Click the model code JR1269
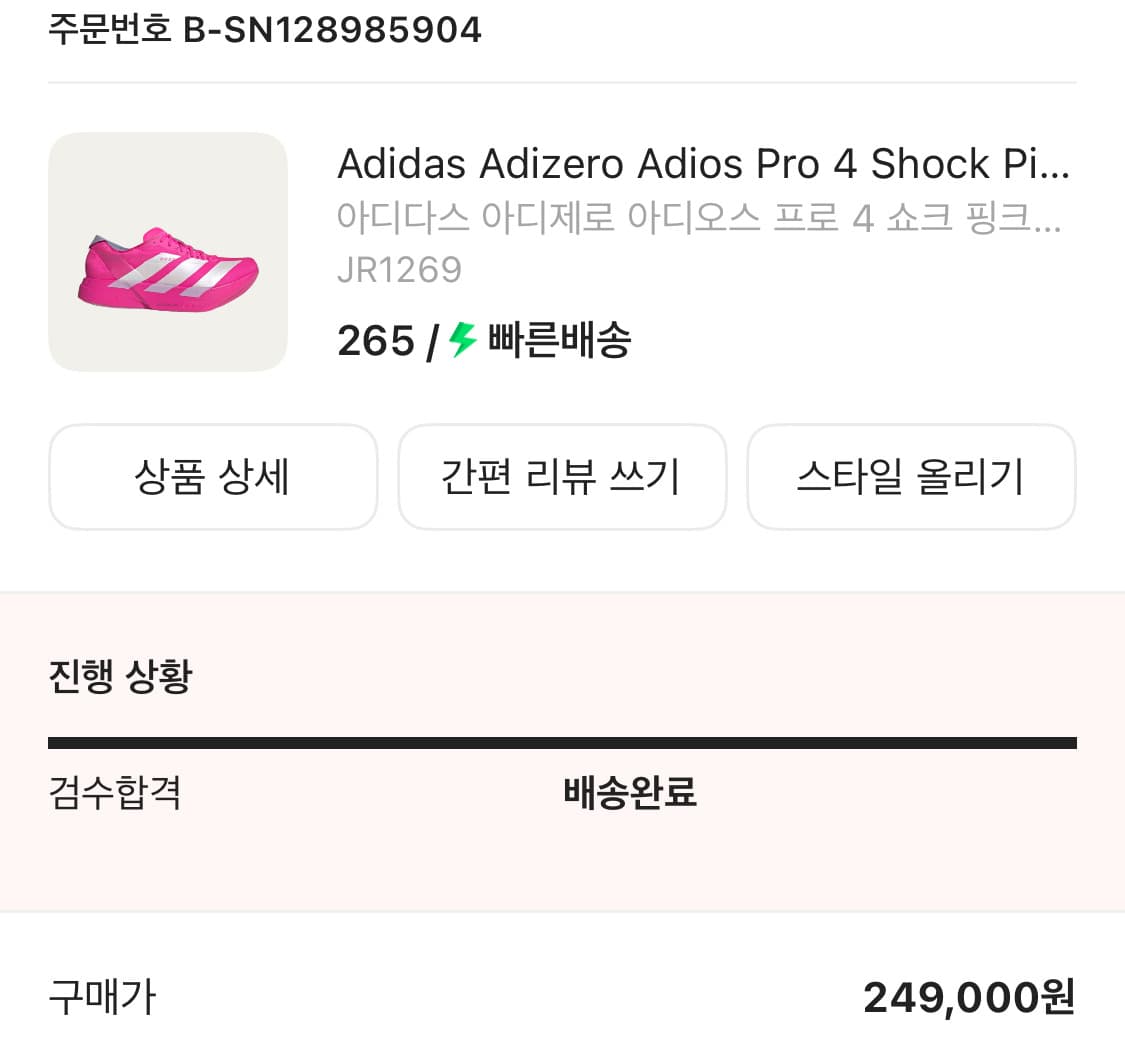 tap(399, 268)
